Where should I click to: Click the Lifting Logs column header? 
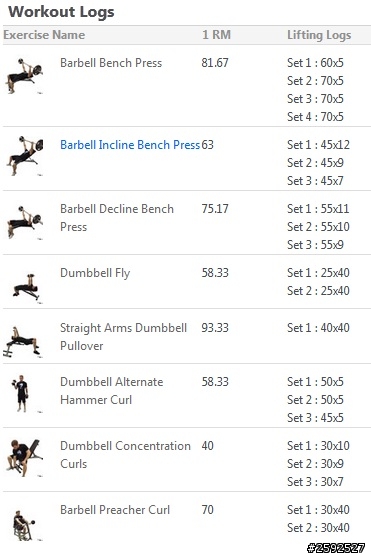click(x=319, y=35)
